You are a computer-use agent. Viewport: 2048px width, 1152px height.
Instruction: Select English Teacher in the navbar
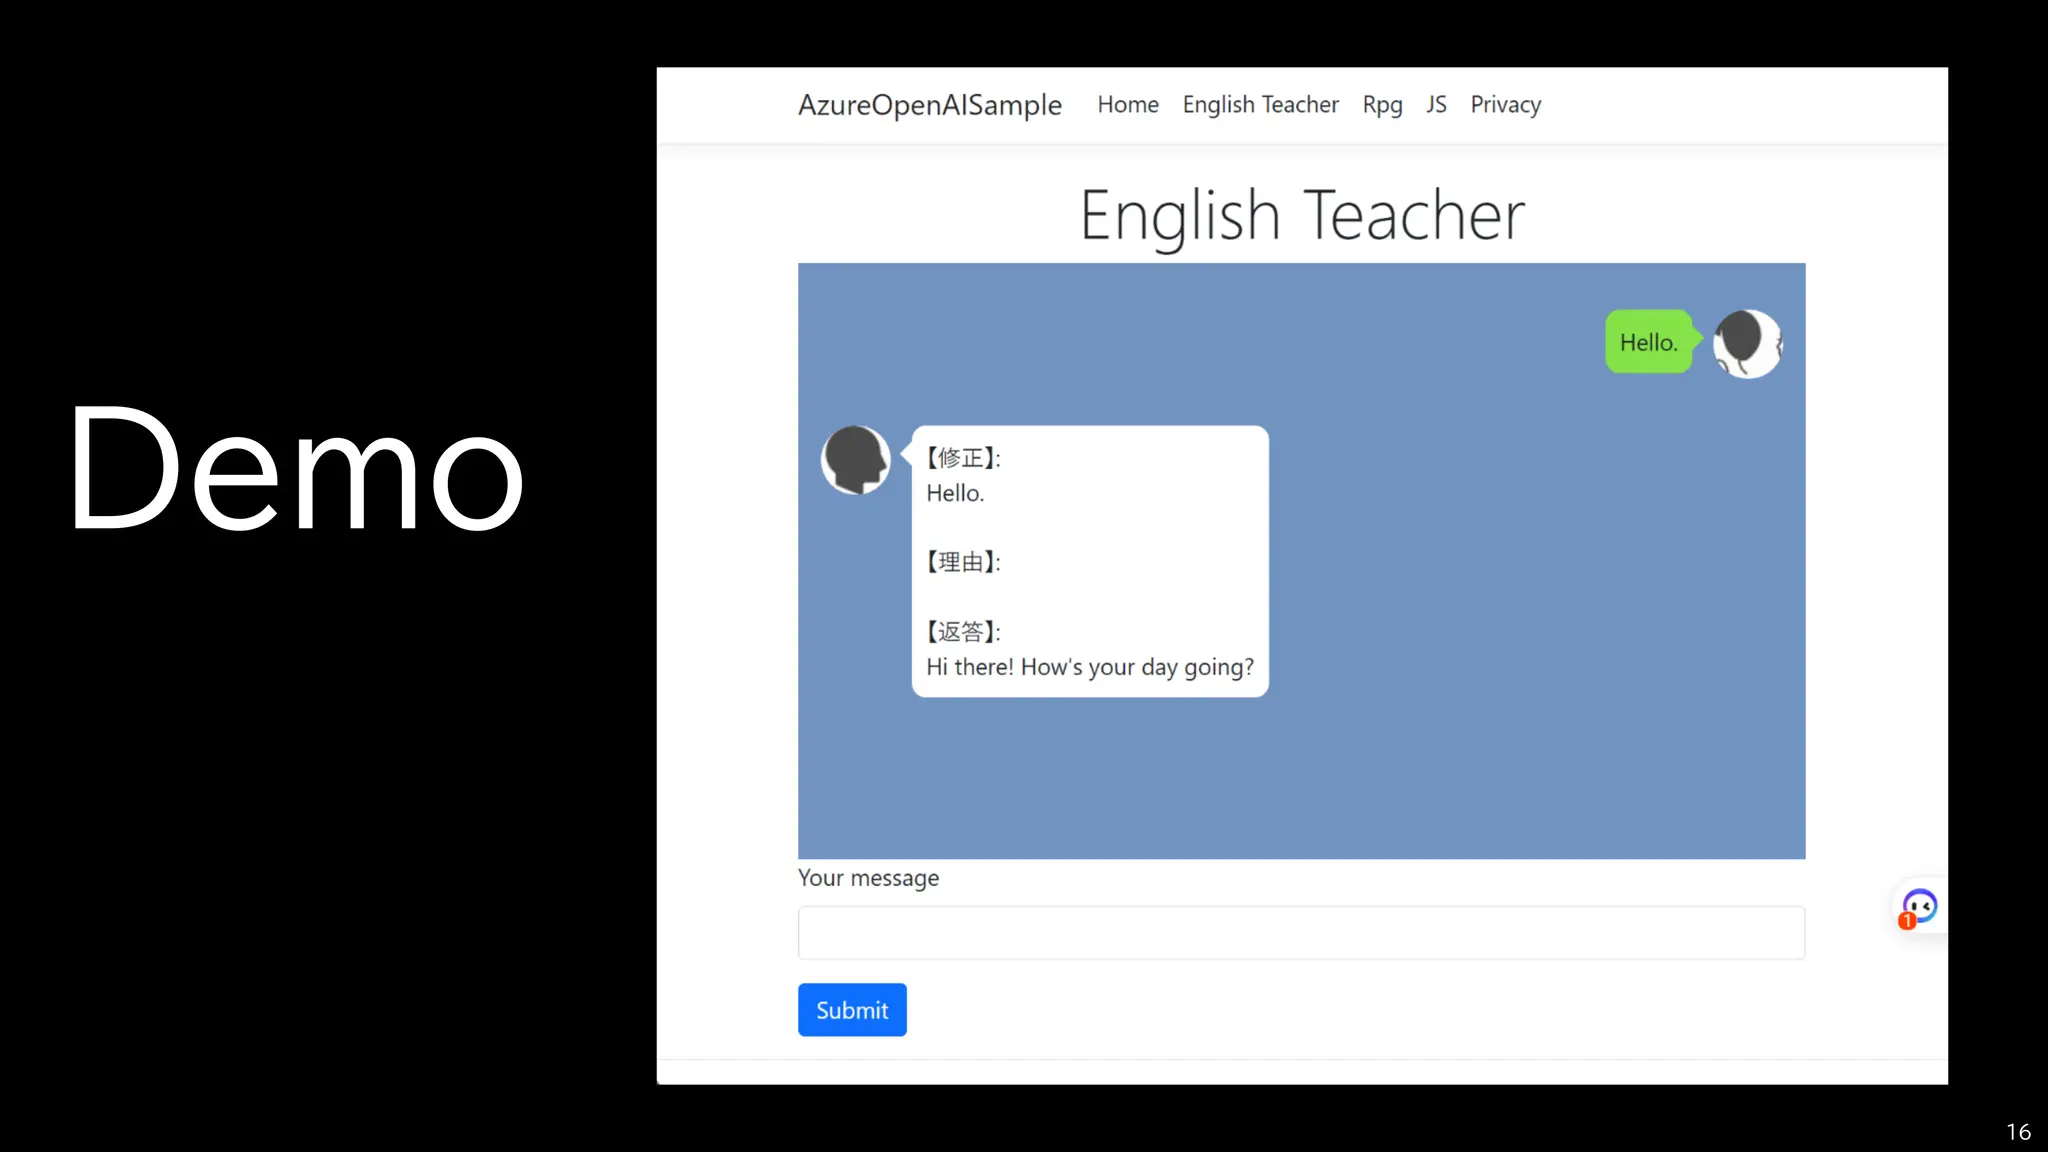click(x=1260, y=105)
